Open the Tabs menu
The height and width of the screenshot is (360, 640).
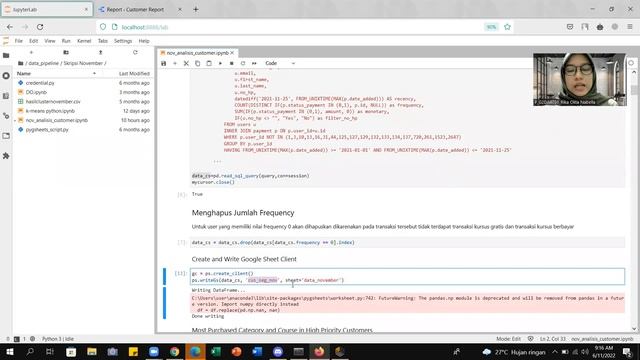[x=103, y=41]
